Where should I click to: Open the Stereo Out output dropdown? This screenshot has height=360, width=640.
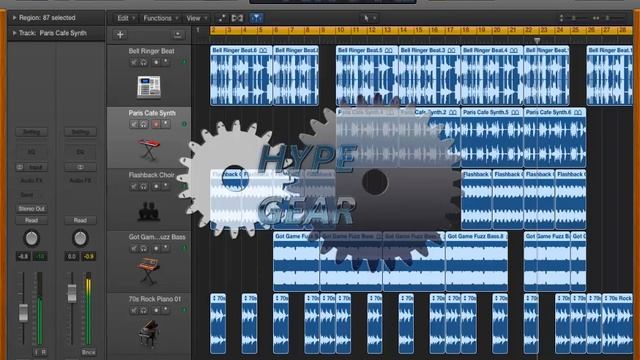pyautogui.click(x=31, y=209)
